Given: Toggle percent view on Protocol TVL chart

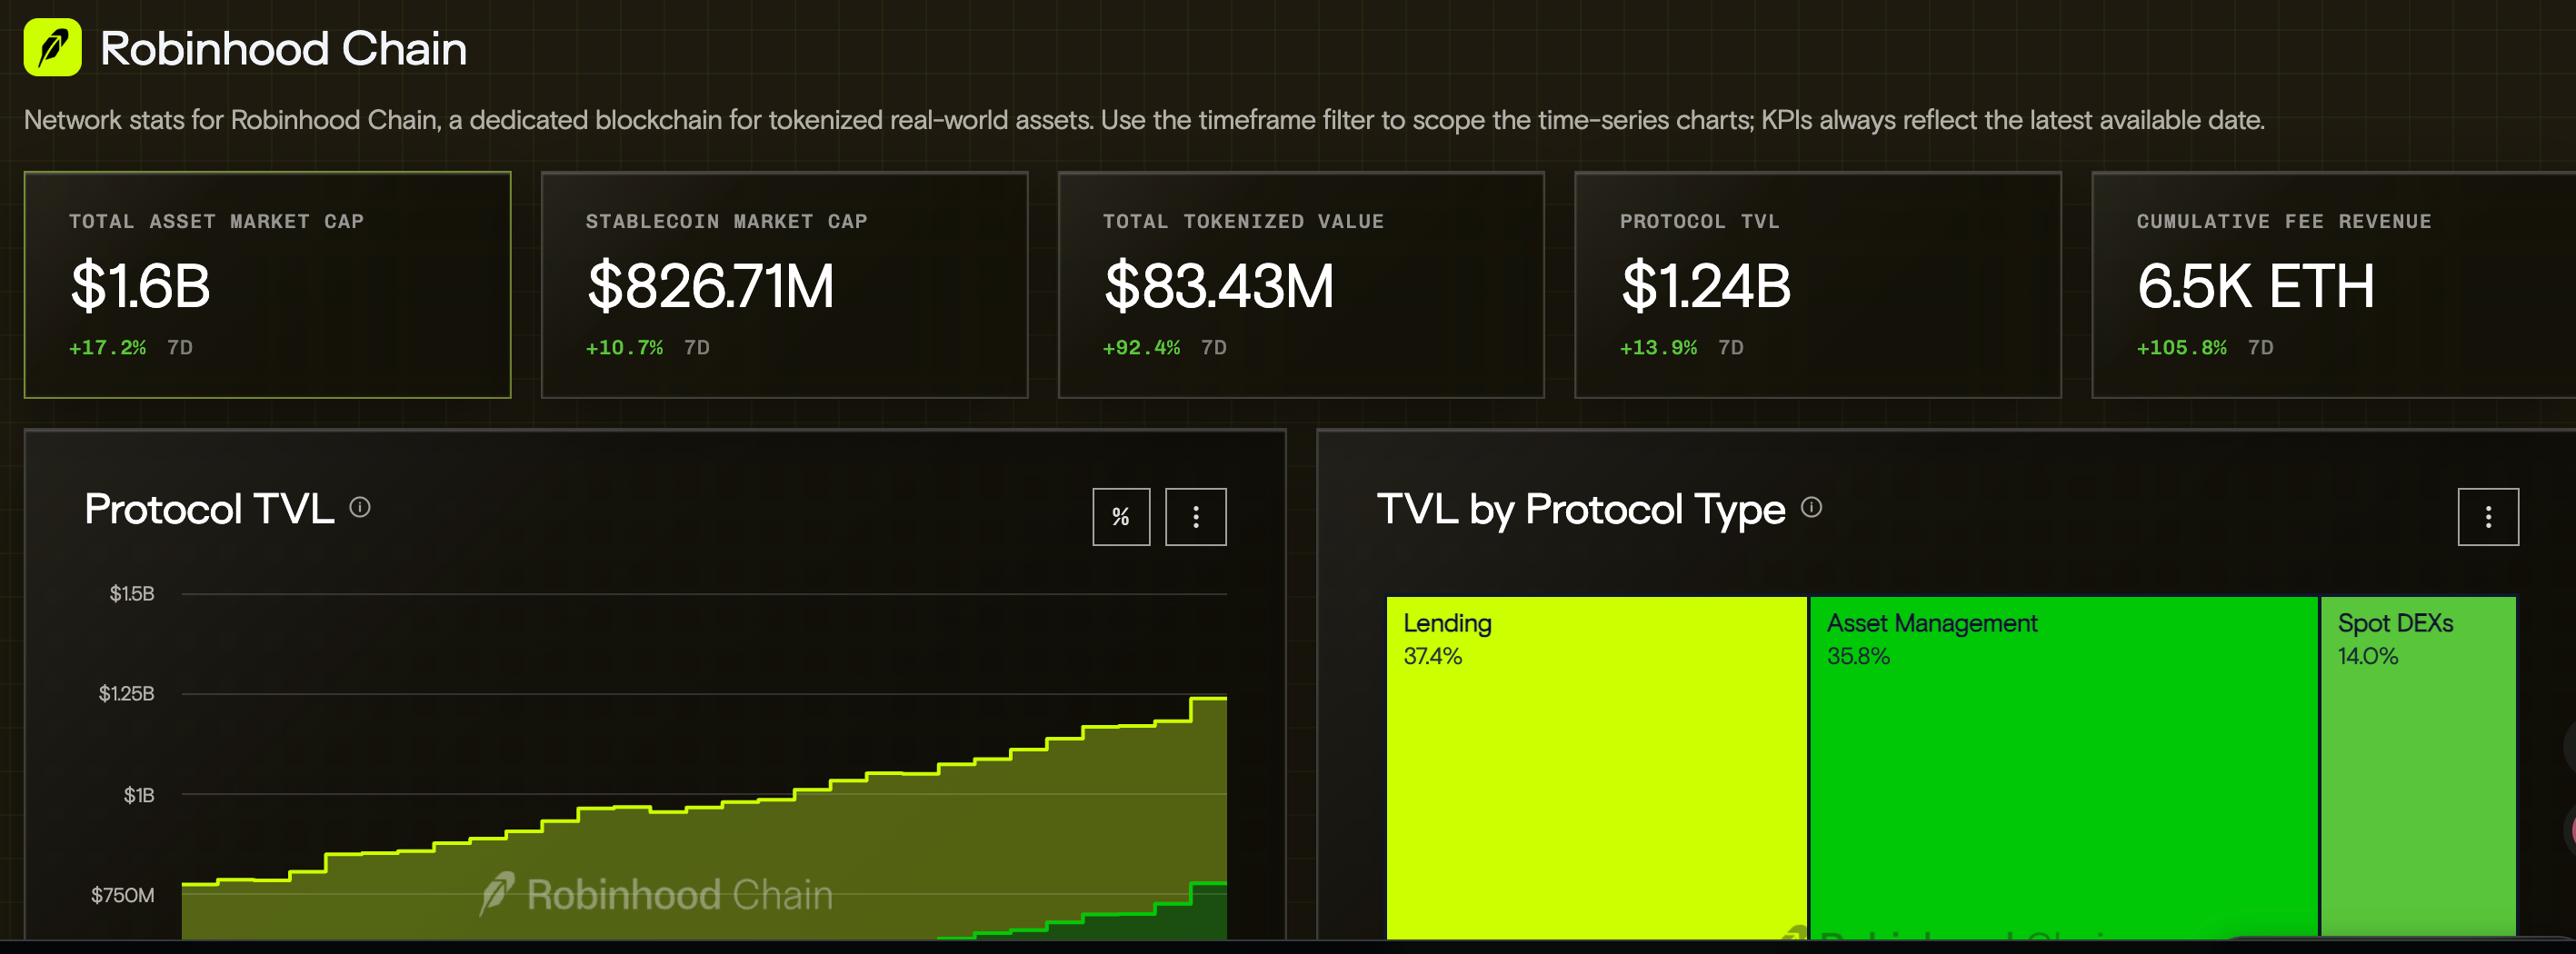Looking at the screenshot, I should (1121, 517).
